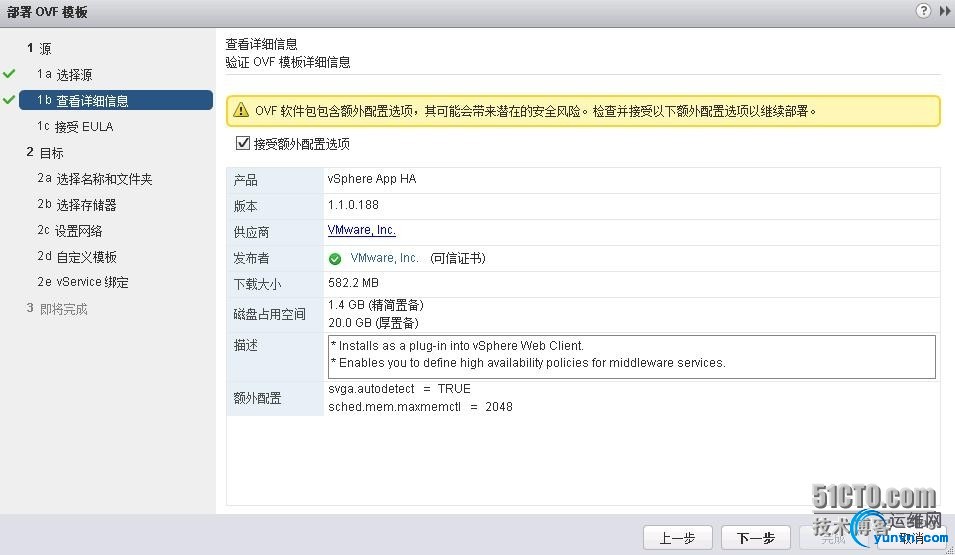Go to step 2a 选择名称和文件夹
Screen dimensions: 955x555
point(94,179)
